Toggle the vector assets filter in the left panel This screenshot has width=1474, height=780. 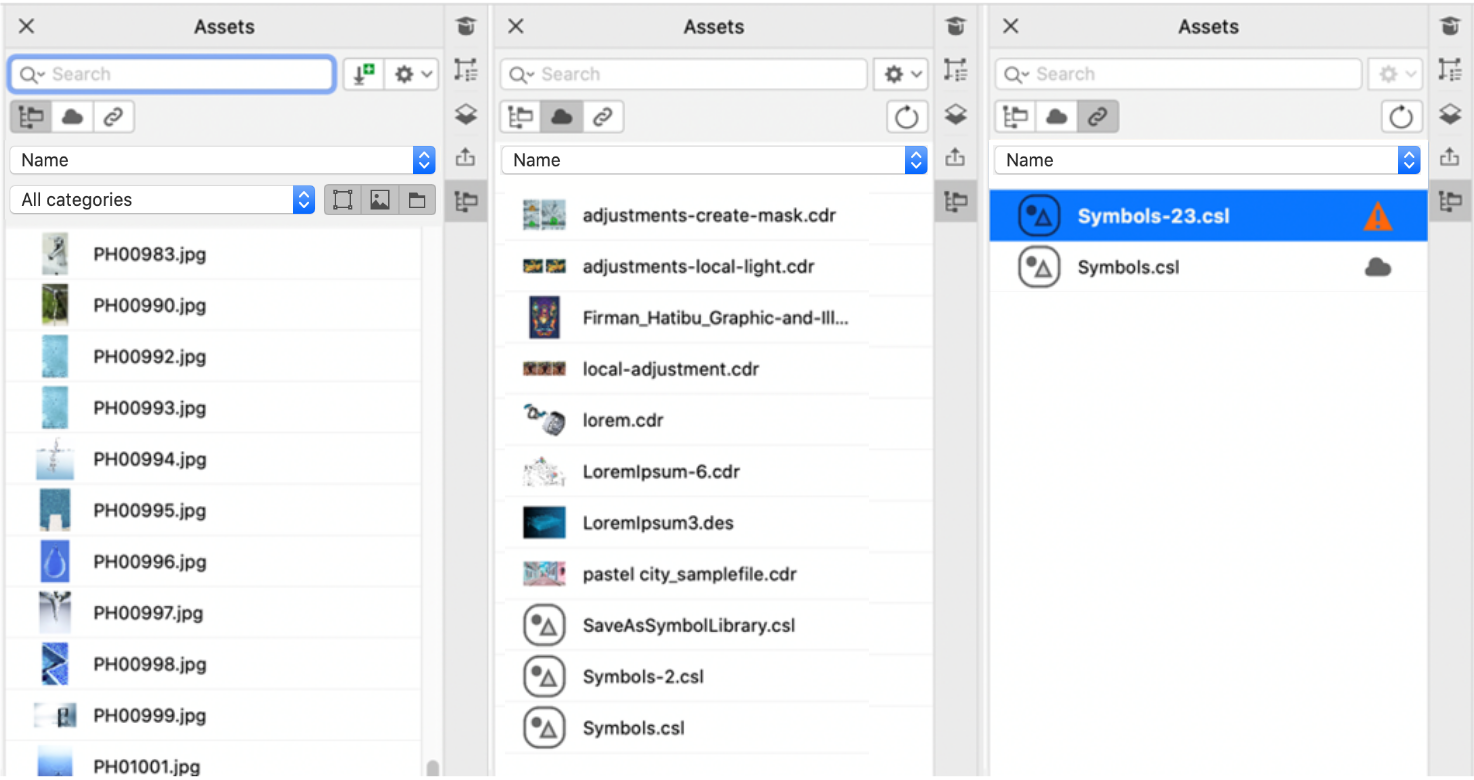(343, 200)
